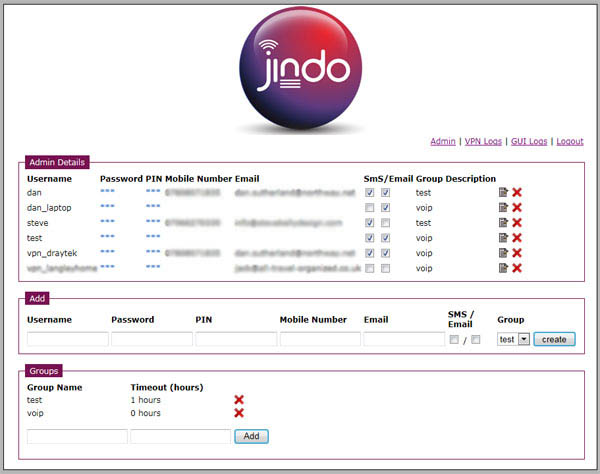Focus the new Timeout hours field
This screenshot has width=600, height=474.
(180, 437)
